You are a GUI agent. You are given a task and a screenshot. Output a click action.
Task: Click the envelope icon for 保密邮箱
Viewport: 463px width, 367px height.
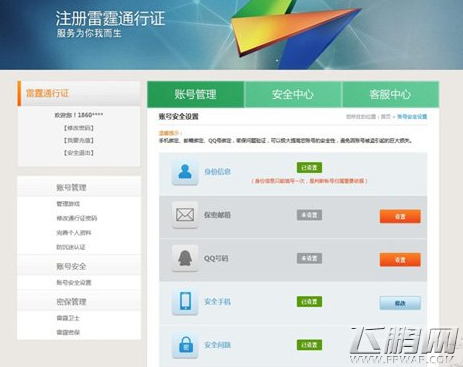(185, 215)
